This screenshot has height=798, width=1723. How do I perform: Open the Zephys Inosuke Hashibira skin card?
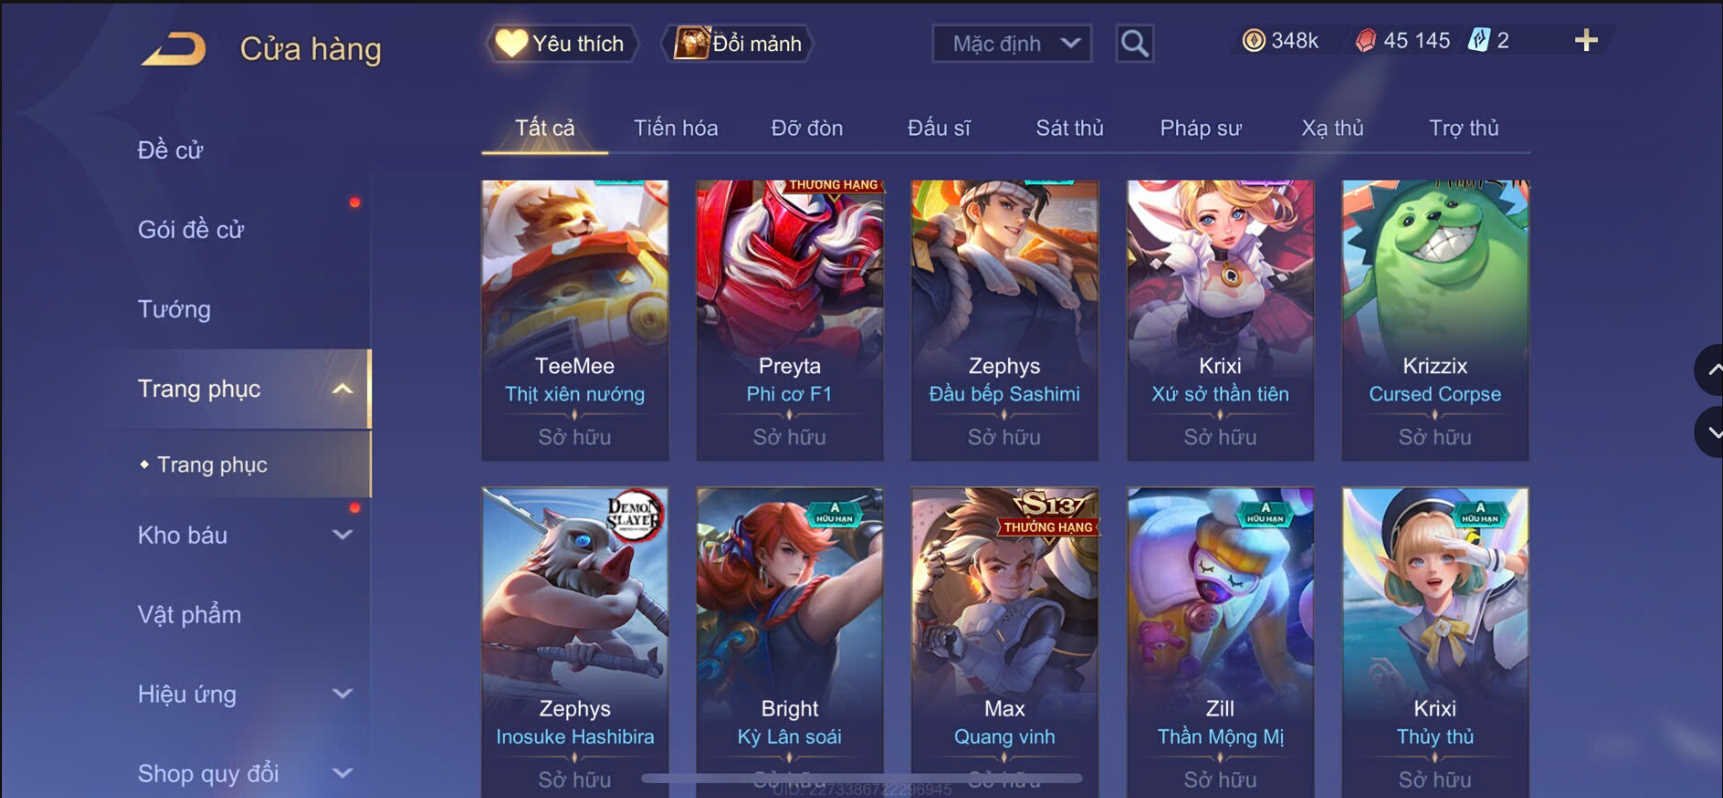click(x=575, y=642)
